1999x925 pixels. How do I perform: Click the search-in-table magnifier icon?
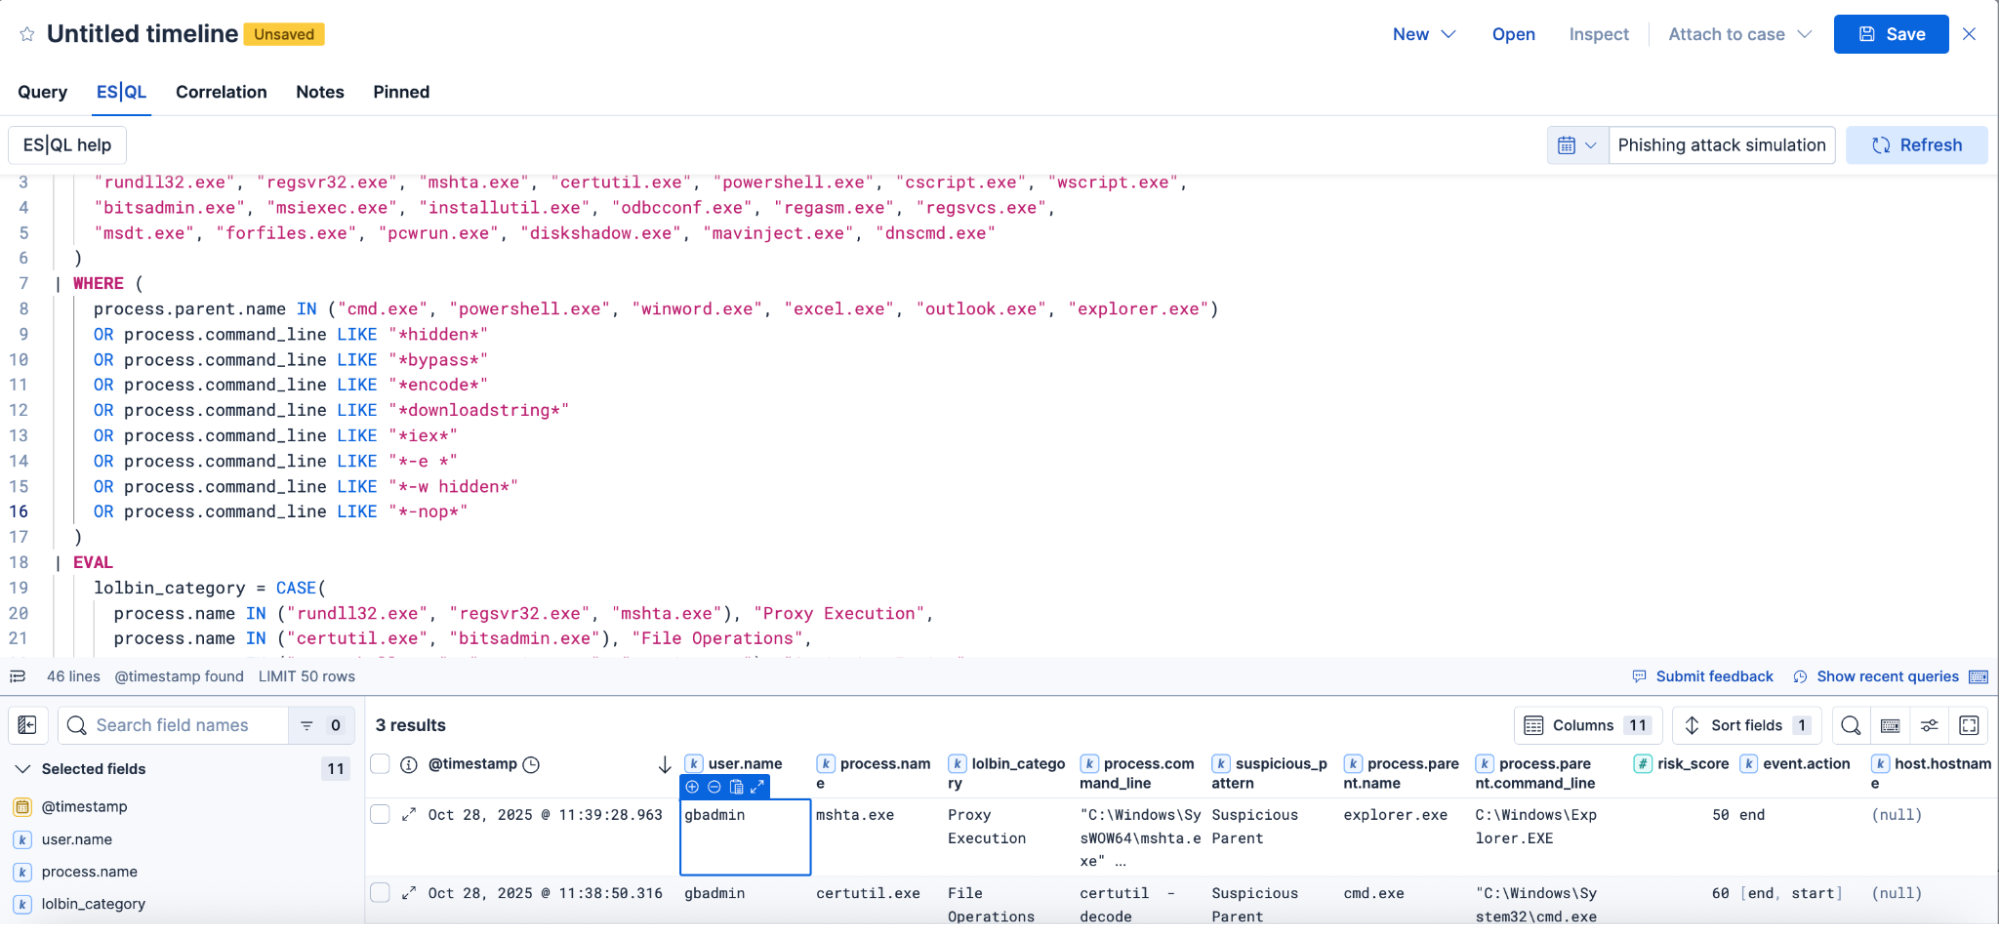click(1851, 725)
